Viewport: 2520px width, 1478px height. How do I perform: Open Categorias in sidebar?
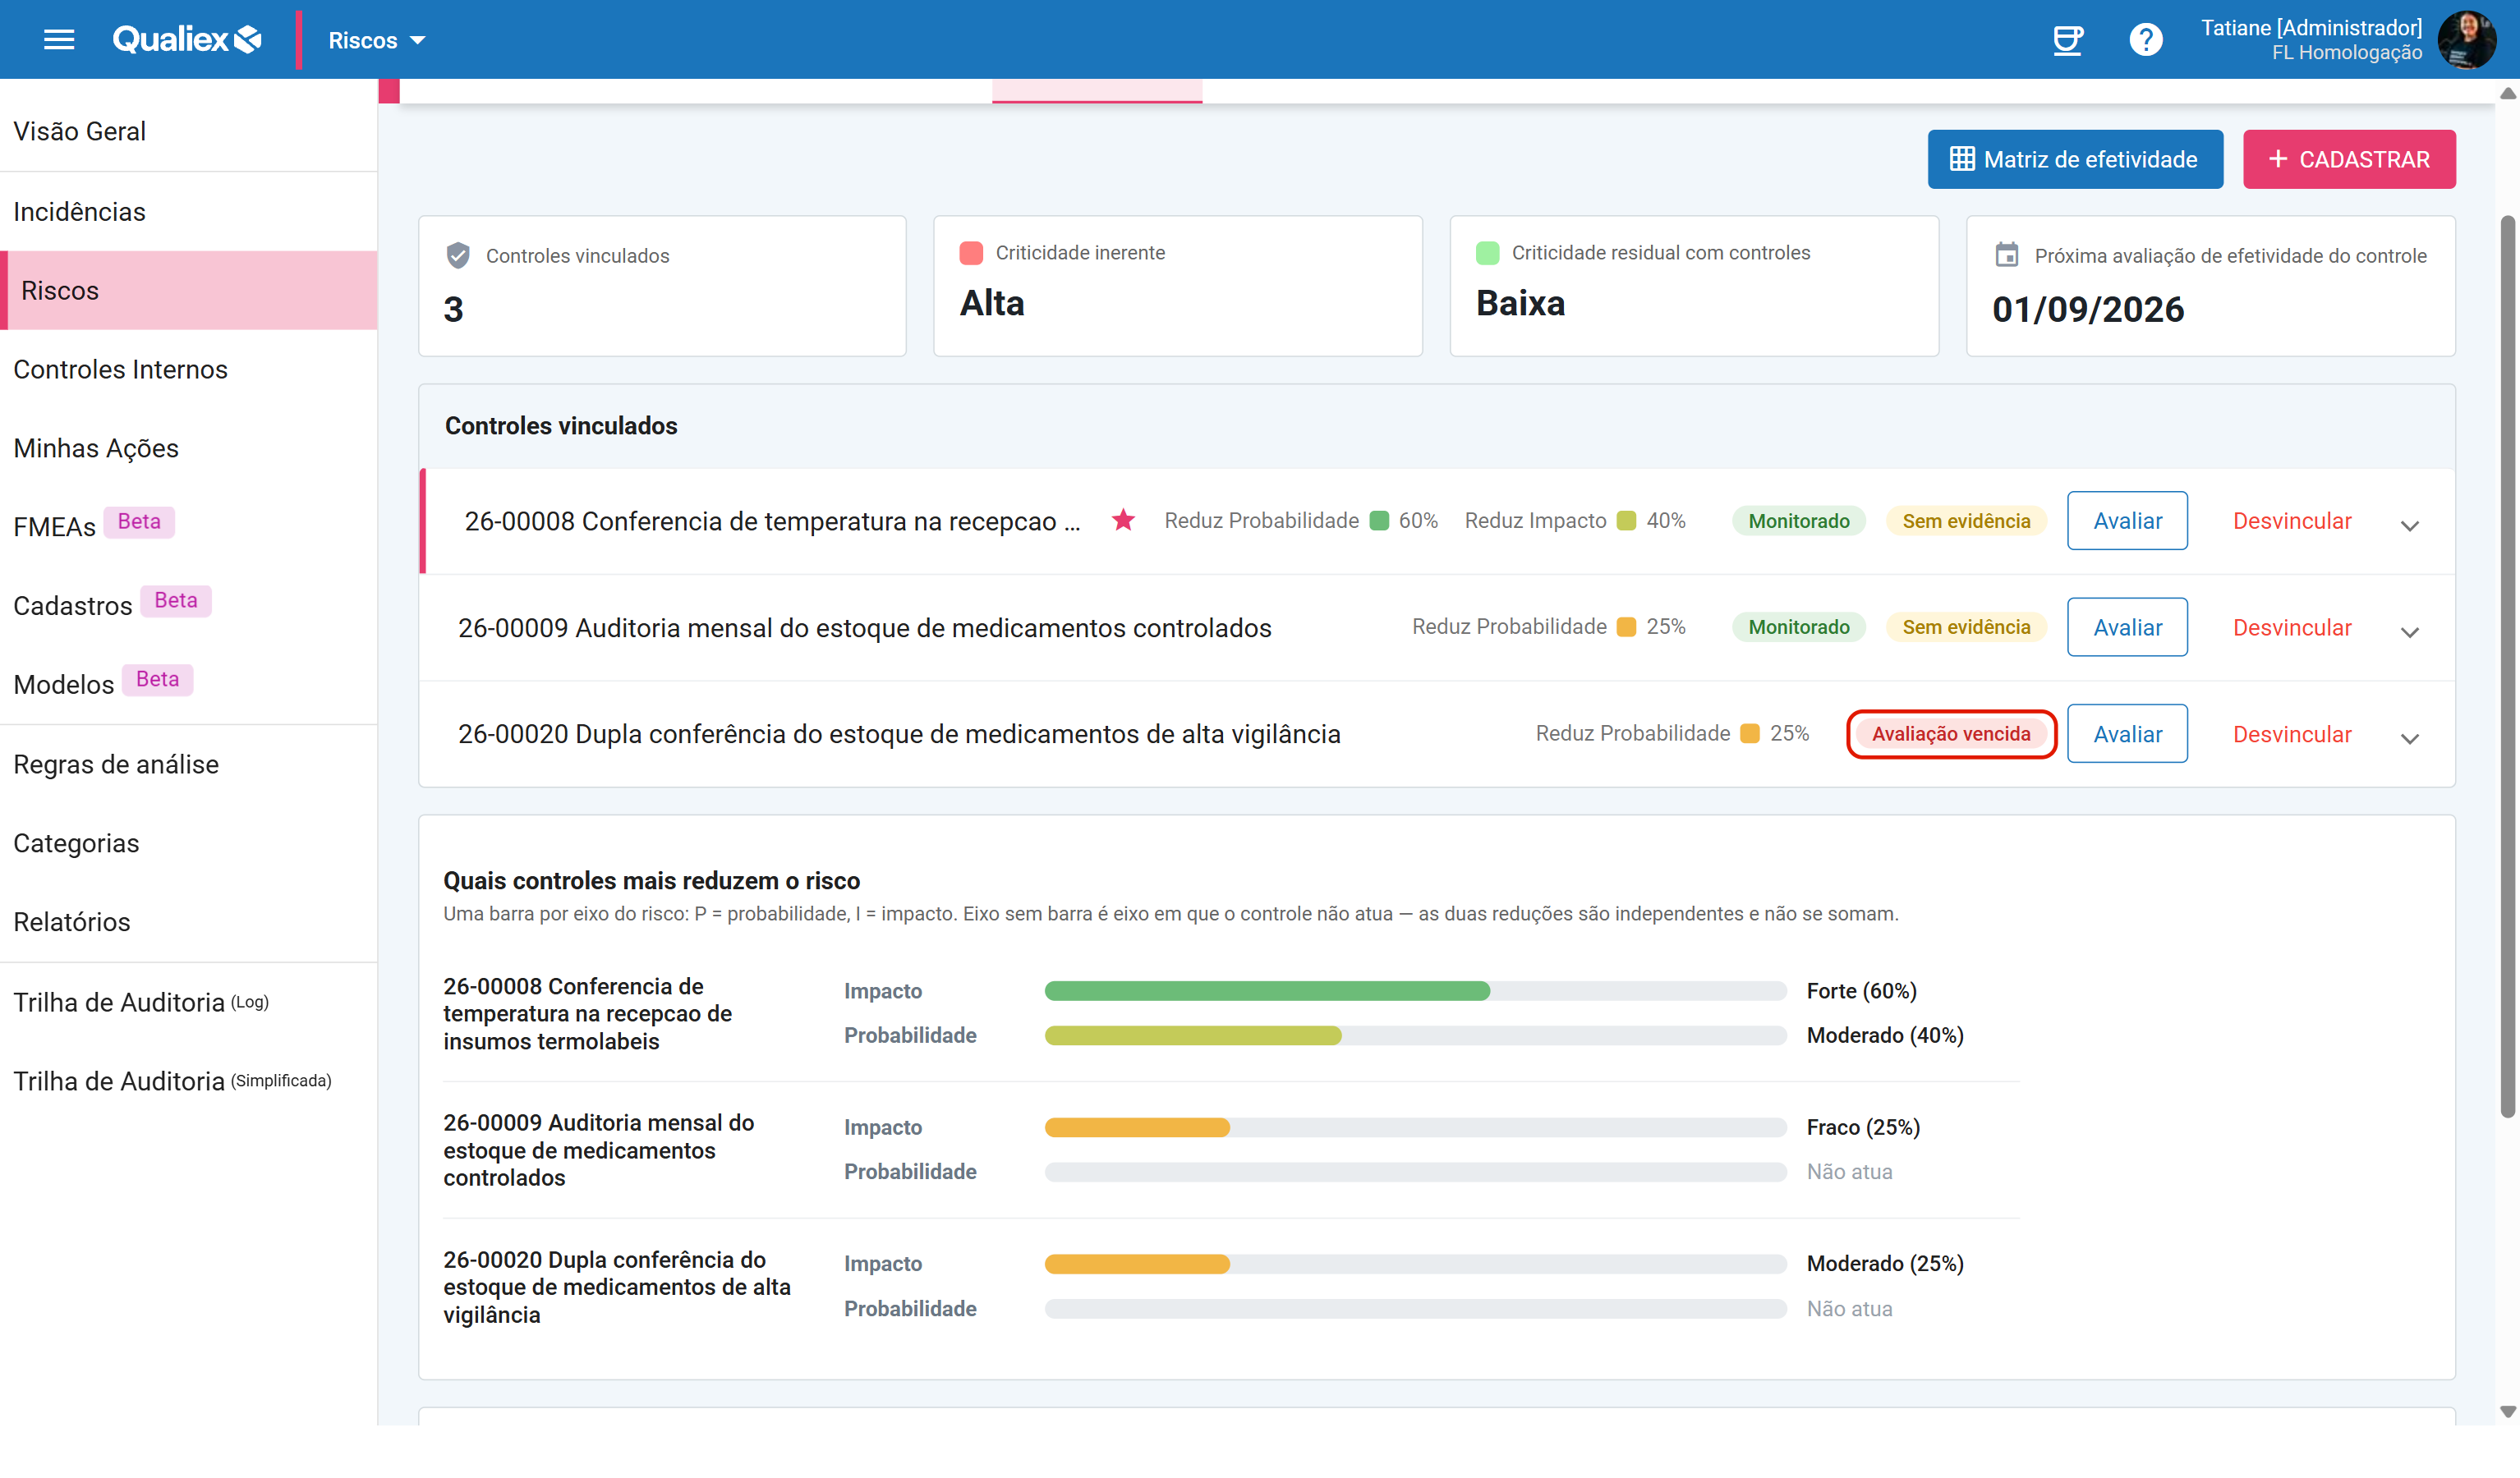coord(189,843)
